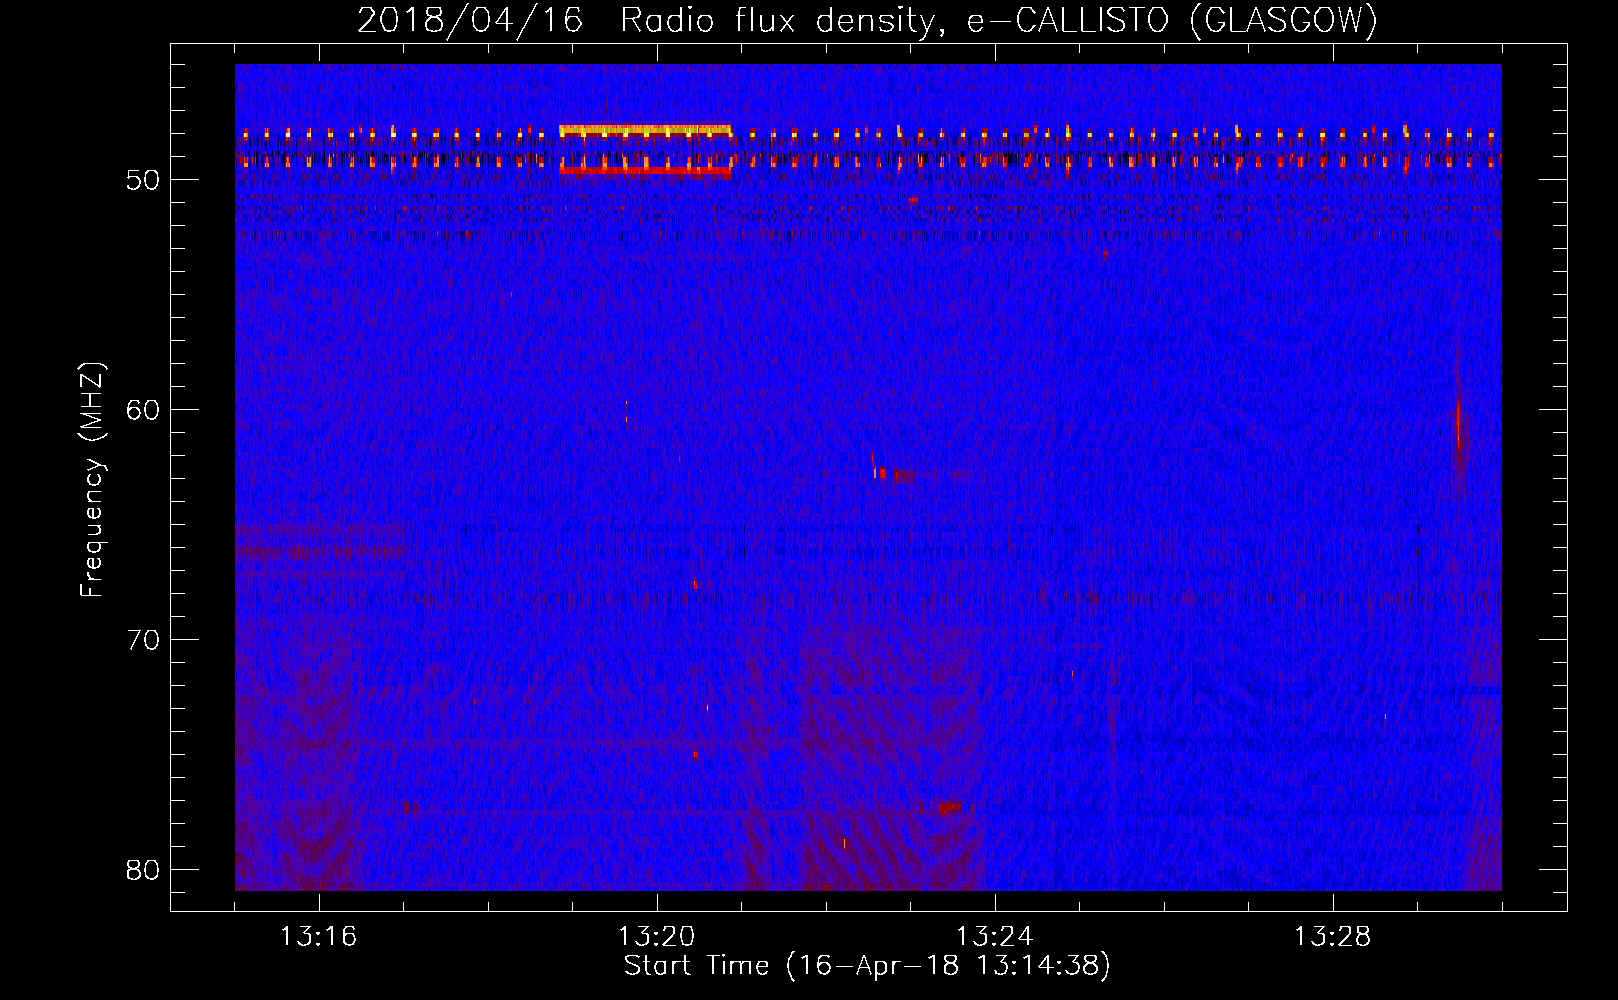The width and height of the screenshot is (1618, 1000).
Task: Click the plot title mentioning e-CALLISTO (GLASGOW)
Action: (x=868, y=20)
